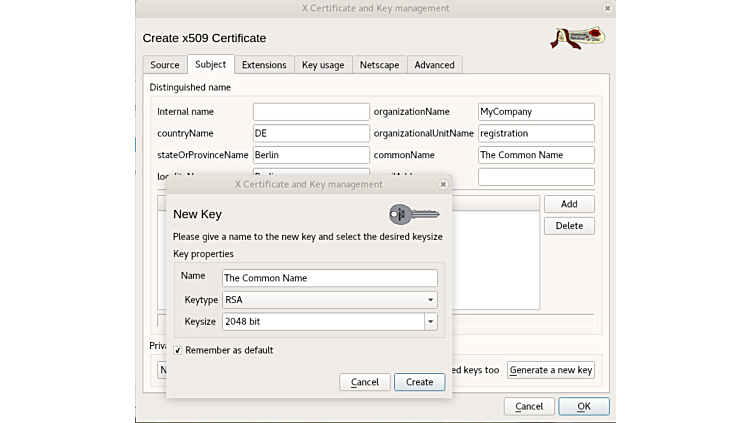Click the organizationName field containing MyCompany
752x423 pixels.
(535, 112)
